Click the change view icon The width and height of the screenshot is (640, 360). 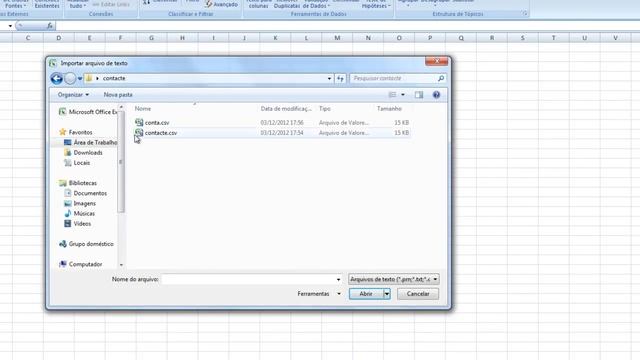point(393,95)
